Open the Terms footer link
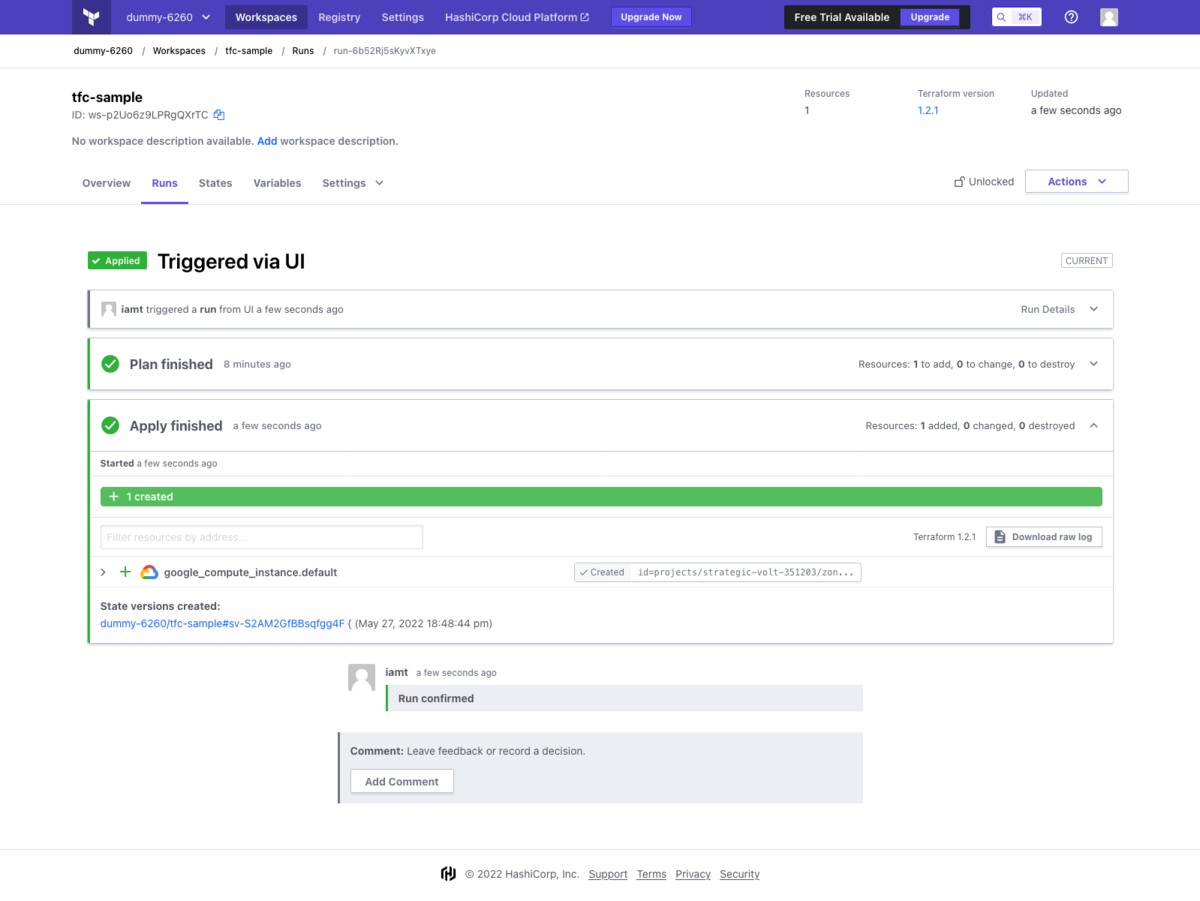Viewport: 1200px width, 901px height. click(651, 874)
